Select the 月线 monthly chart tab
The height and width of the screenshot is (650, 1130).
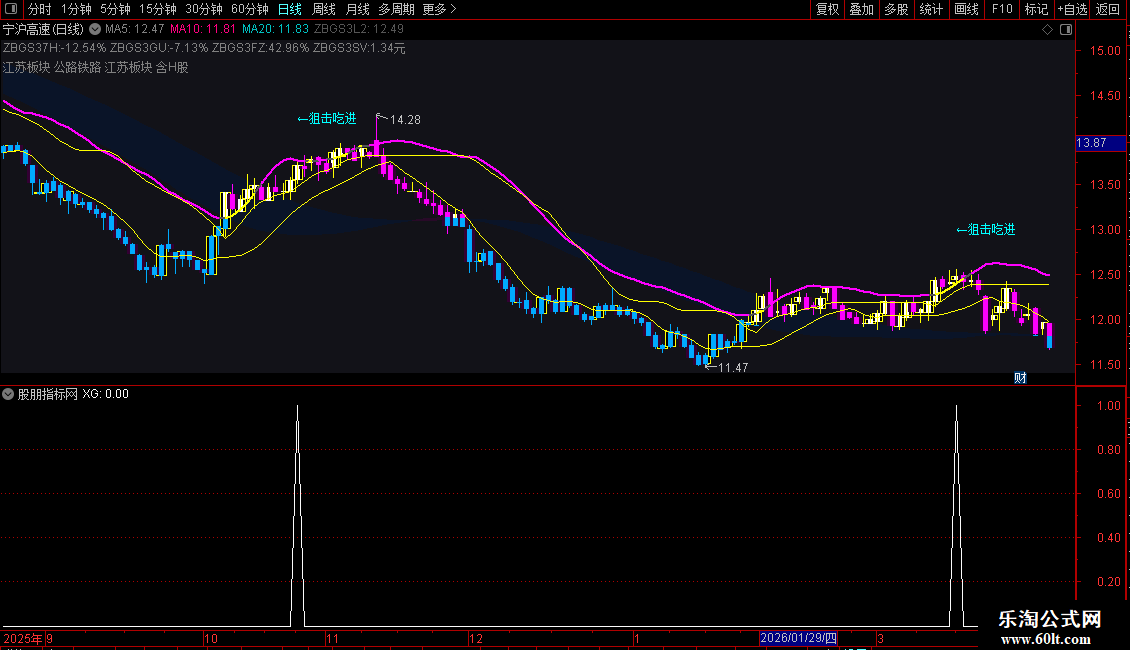pos(358,9)
